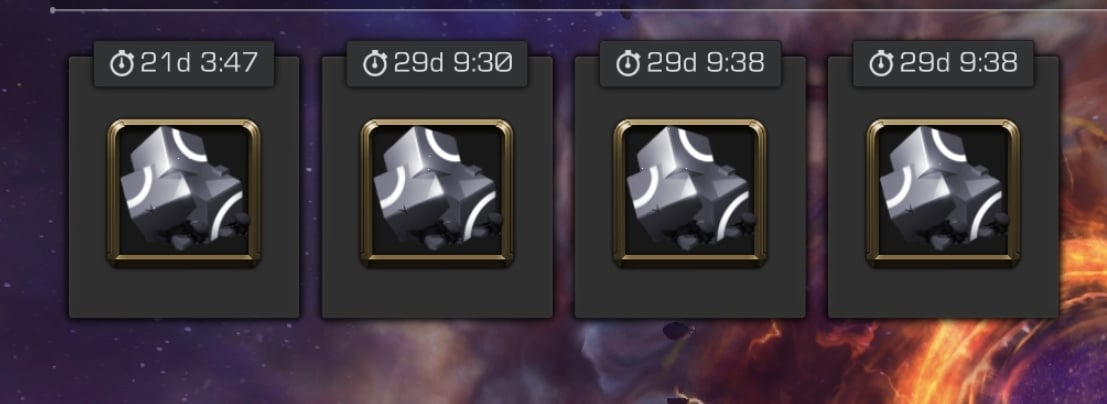Viewport: 1107px width, 404px height.
Task: Select the crystal item in the fourth card
Action: pyautogui.click(x=943, y=193)
